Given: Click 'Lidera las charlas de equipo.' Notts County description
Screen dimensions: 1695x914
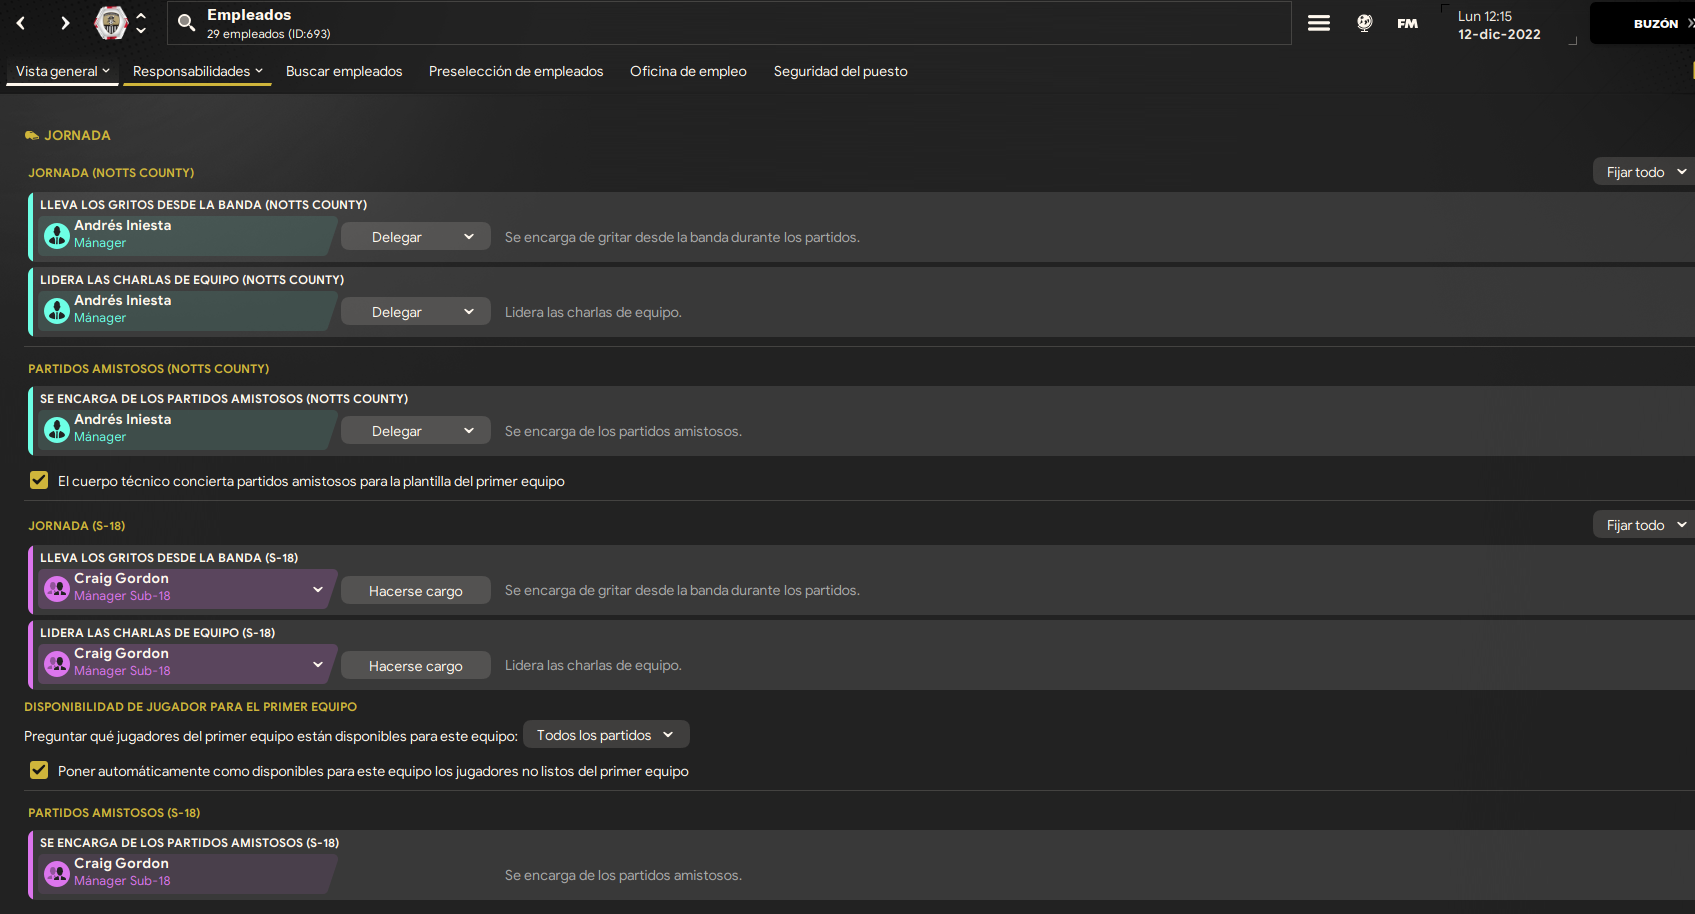Looking at the screenshot, I should click(593, 312).
